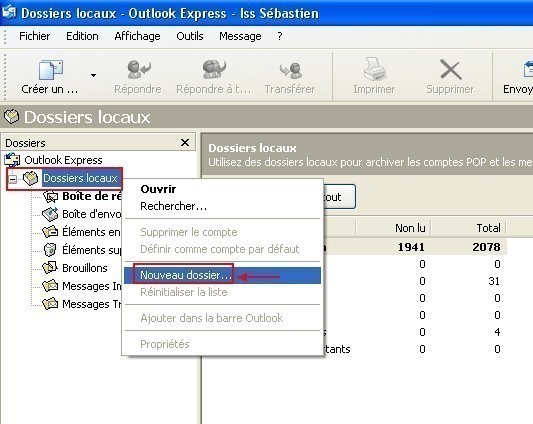The image size is (533, 424).
Task: Click the Imprimer printer icon
Action: [374, 69]
